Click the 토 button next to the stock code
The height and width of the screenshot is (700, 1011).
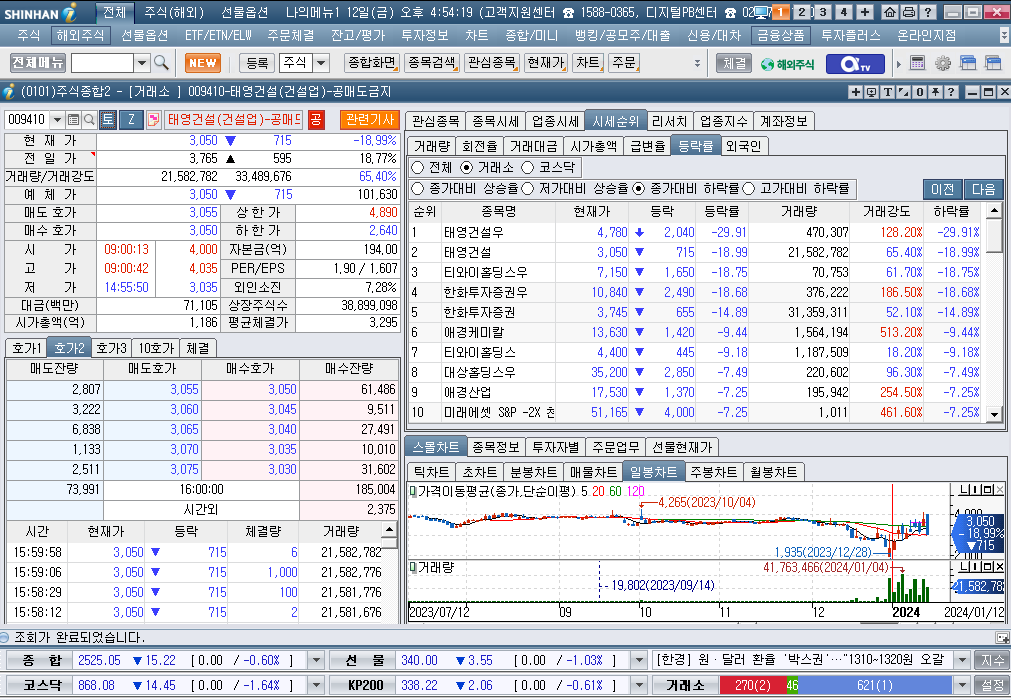click(108, 119)
